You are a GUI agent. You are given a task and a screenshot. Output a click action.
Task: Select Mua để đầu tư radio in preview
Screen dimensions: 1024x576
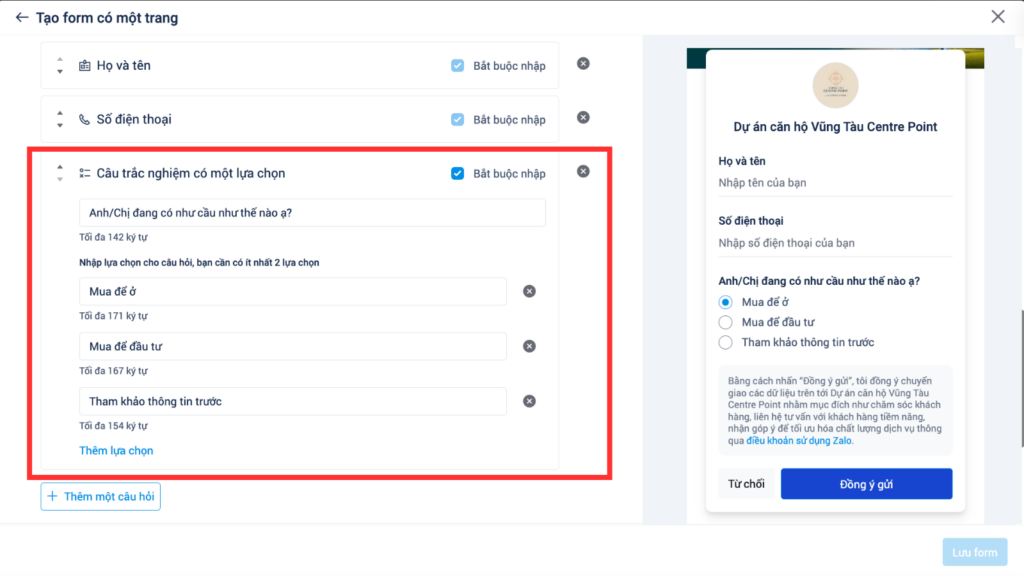726,323
